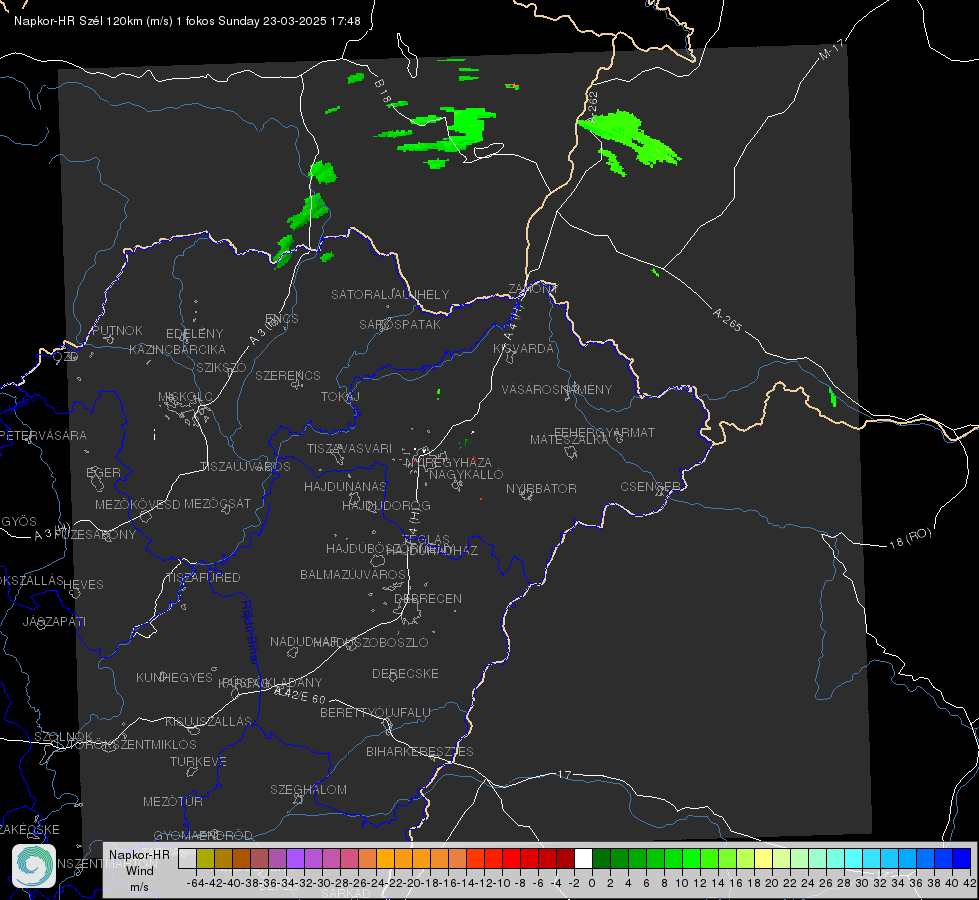Select the deep blue swatch ending the legend

(962, 858)
